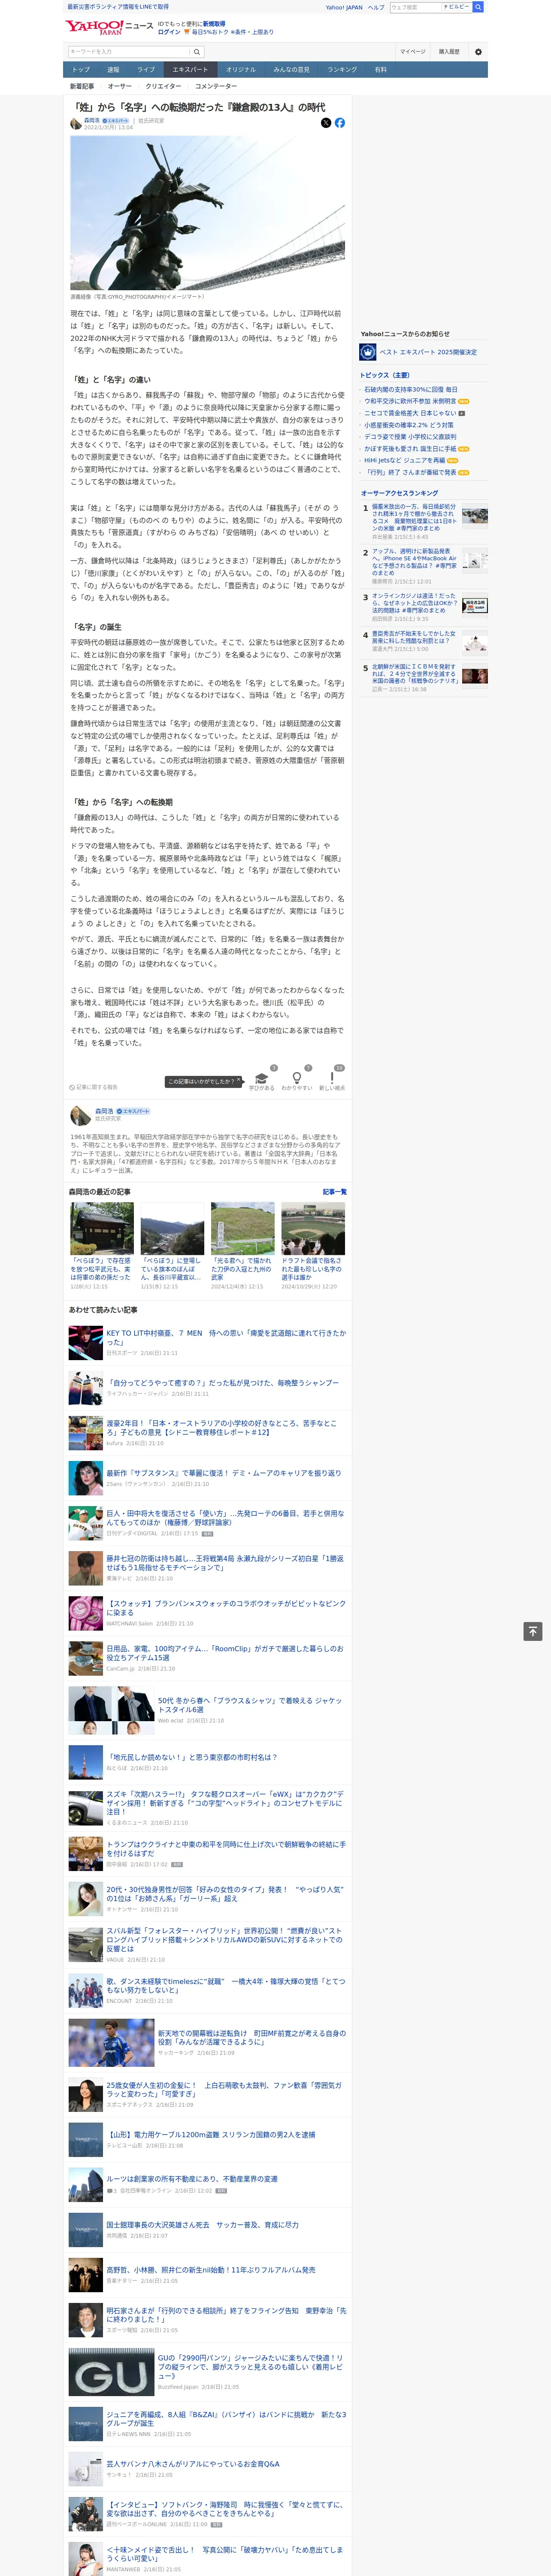Image resolution: width=551 pixels, height=2576 pixels.
Task: Open 国士舘理事長の大沢英雄さん死去 article
Action: point(202,2225)
